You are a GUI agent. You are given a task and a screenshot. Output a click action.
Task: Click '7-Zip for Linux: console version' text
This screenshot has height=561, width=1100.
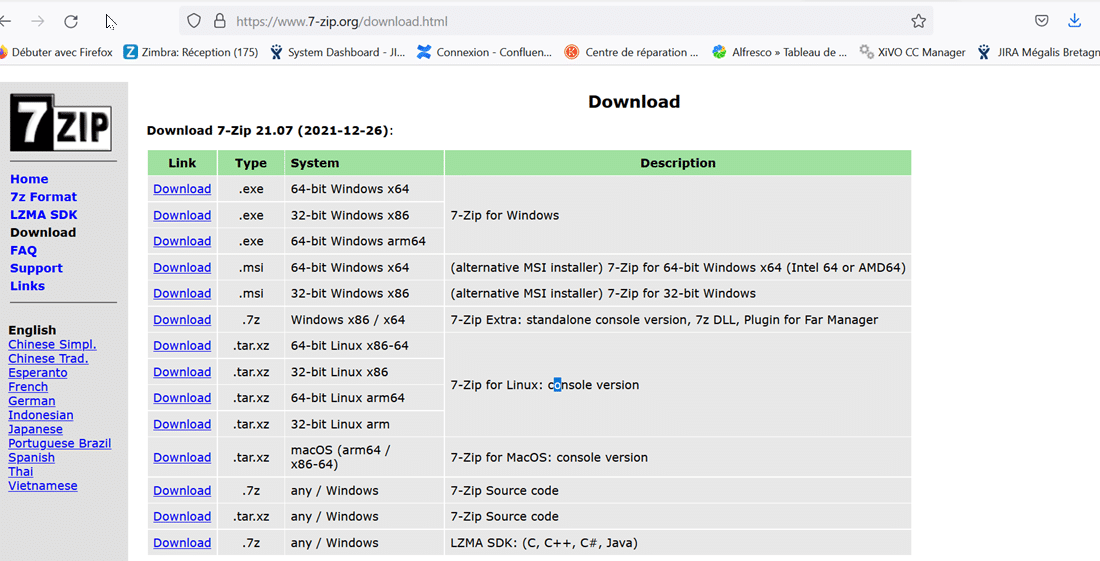click(x=544, y=385)
